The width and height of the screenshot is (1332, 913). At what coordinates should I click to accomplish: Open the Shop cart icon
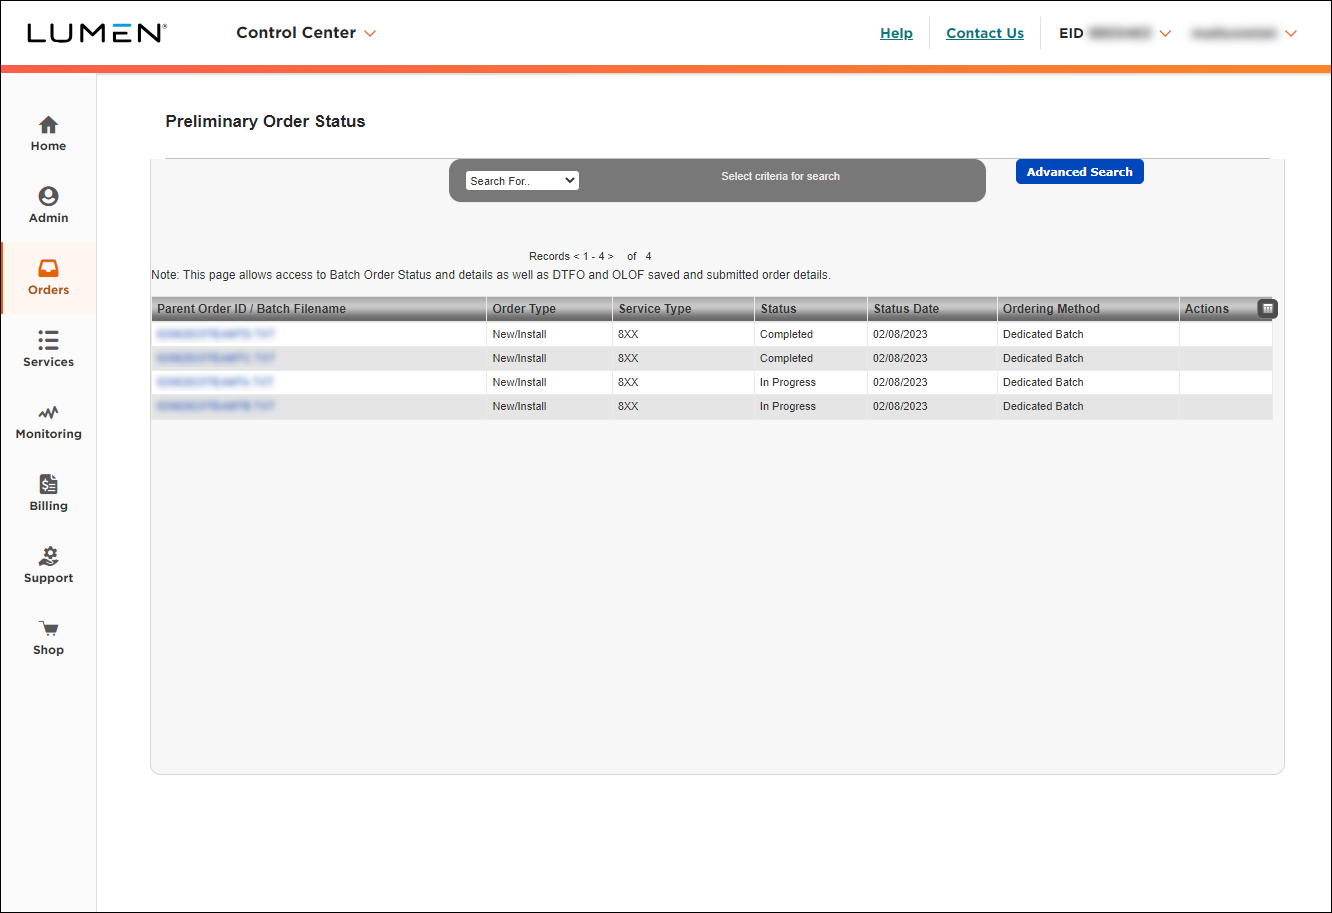click(48, 629)
